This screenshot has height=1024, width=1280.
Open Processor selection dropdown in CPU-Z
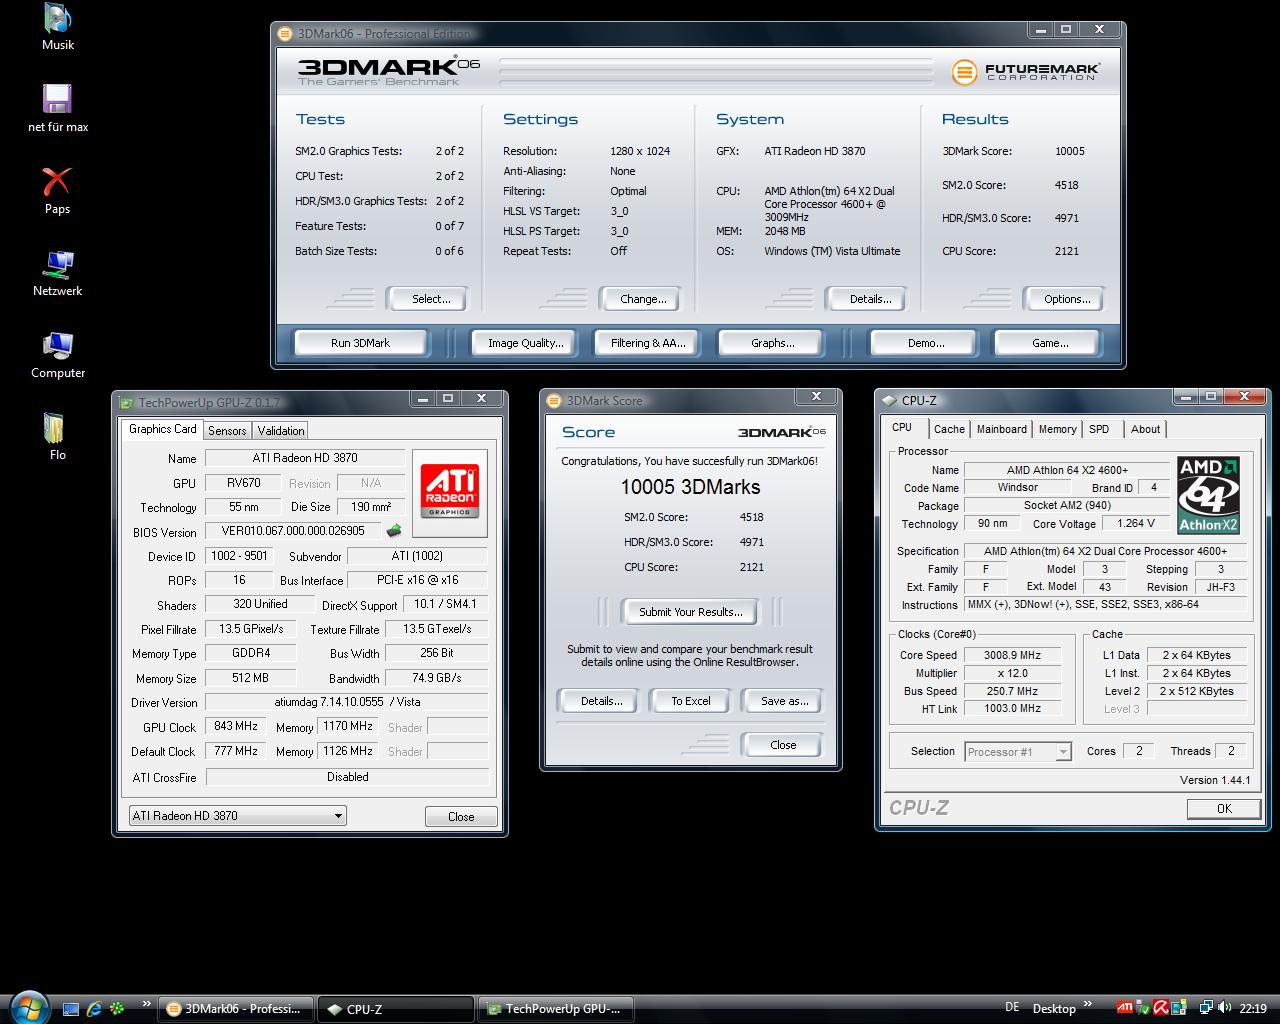(1018, 751)
